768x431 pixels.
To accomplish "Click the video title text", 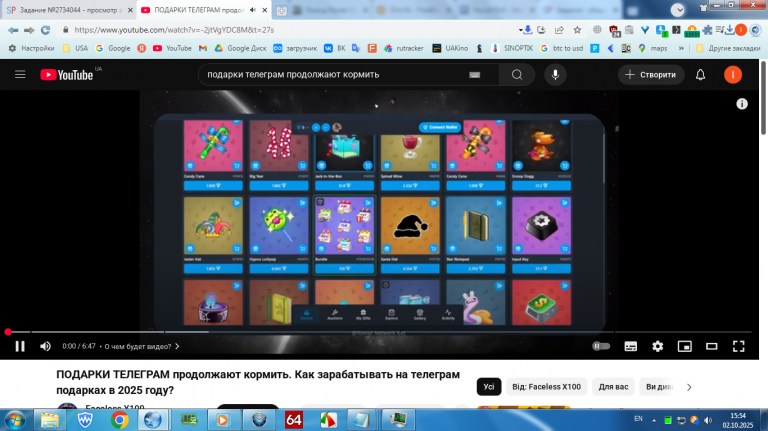I will [258, 382].
